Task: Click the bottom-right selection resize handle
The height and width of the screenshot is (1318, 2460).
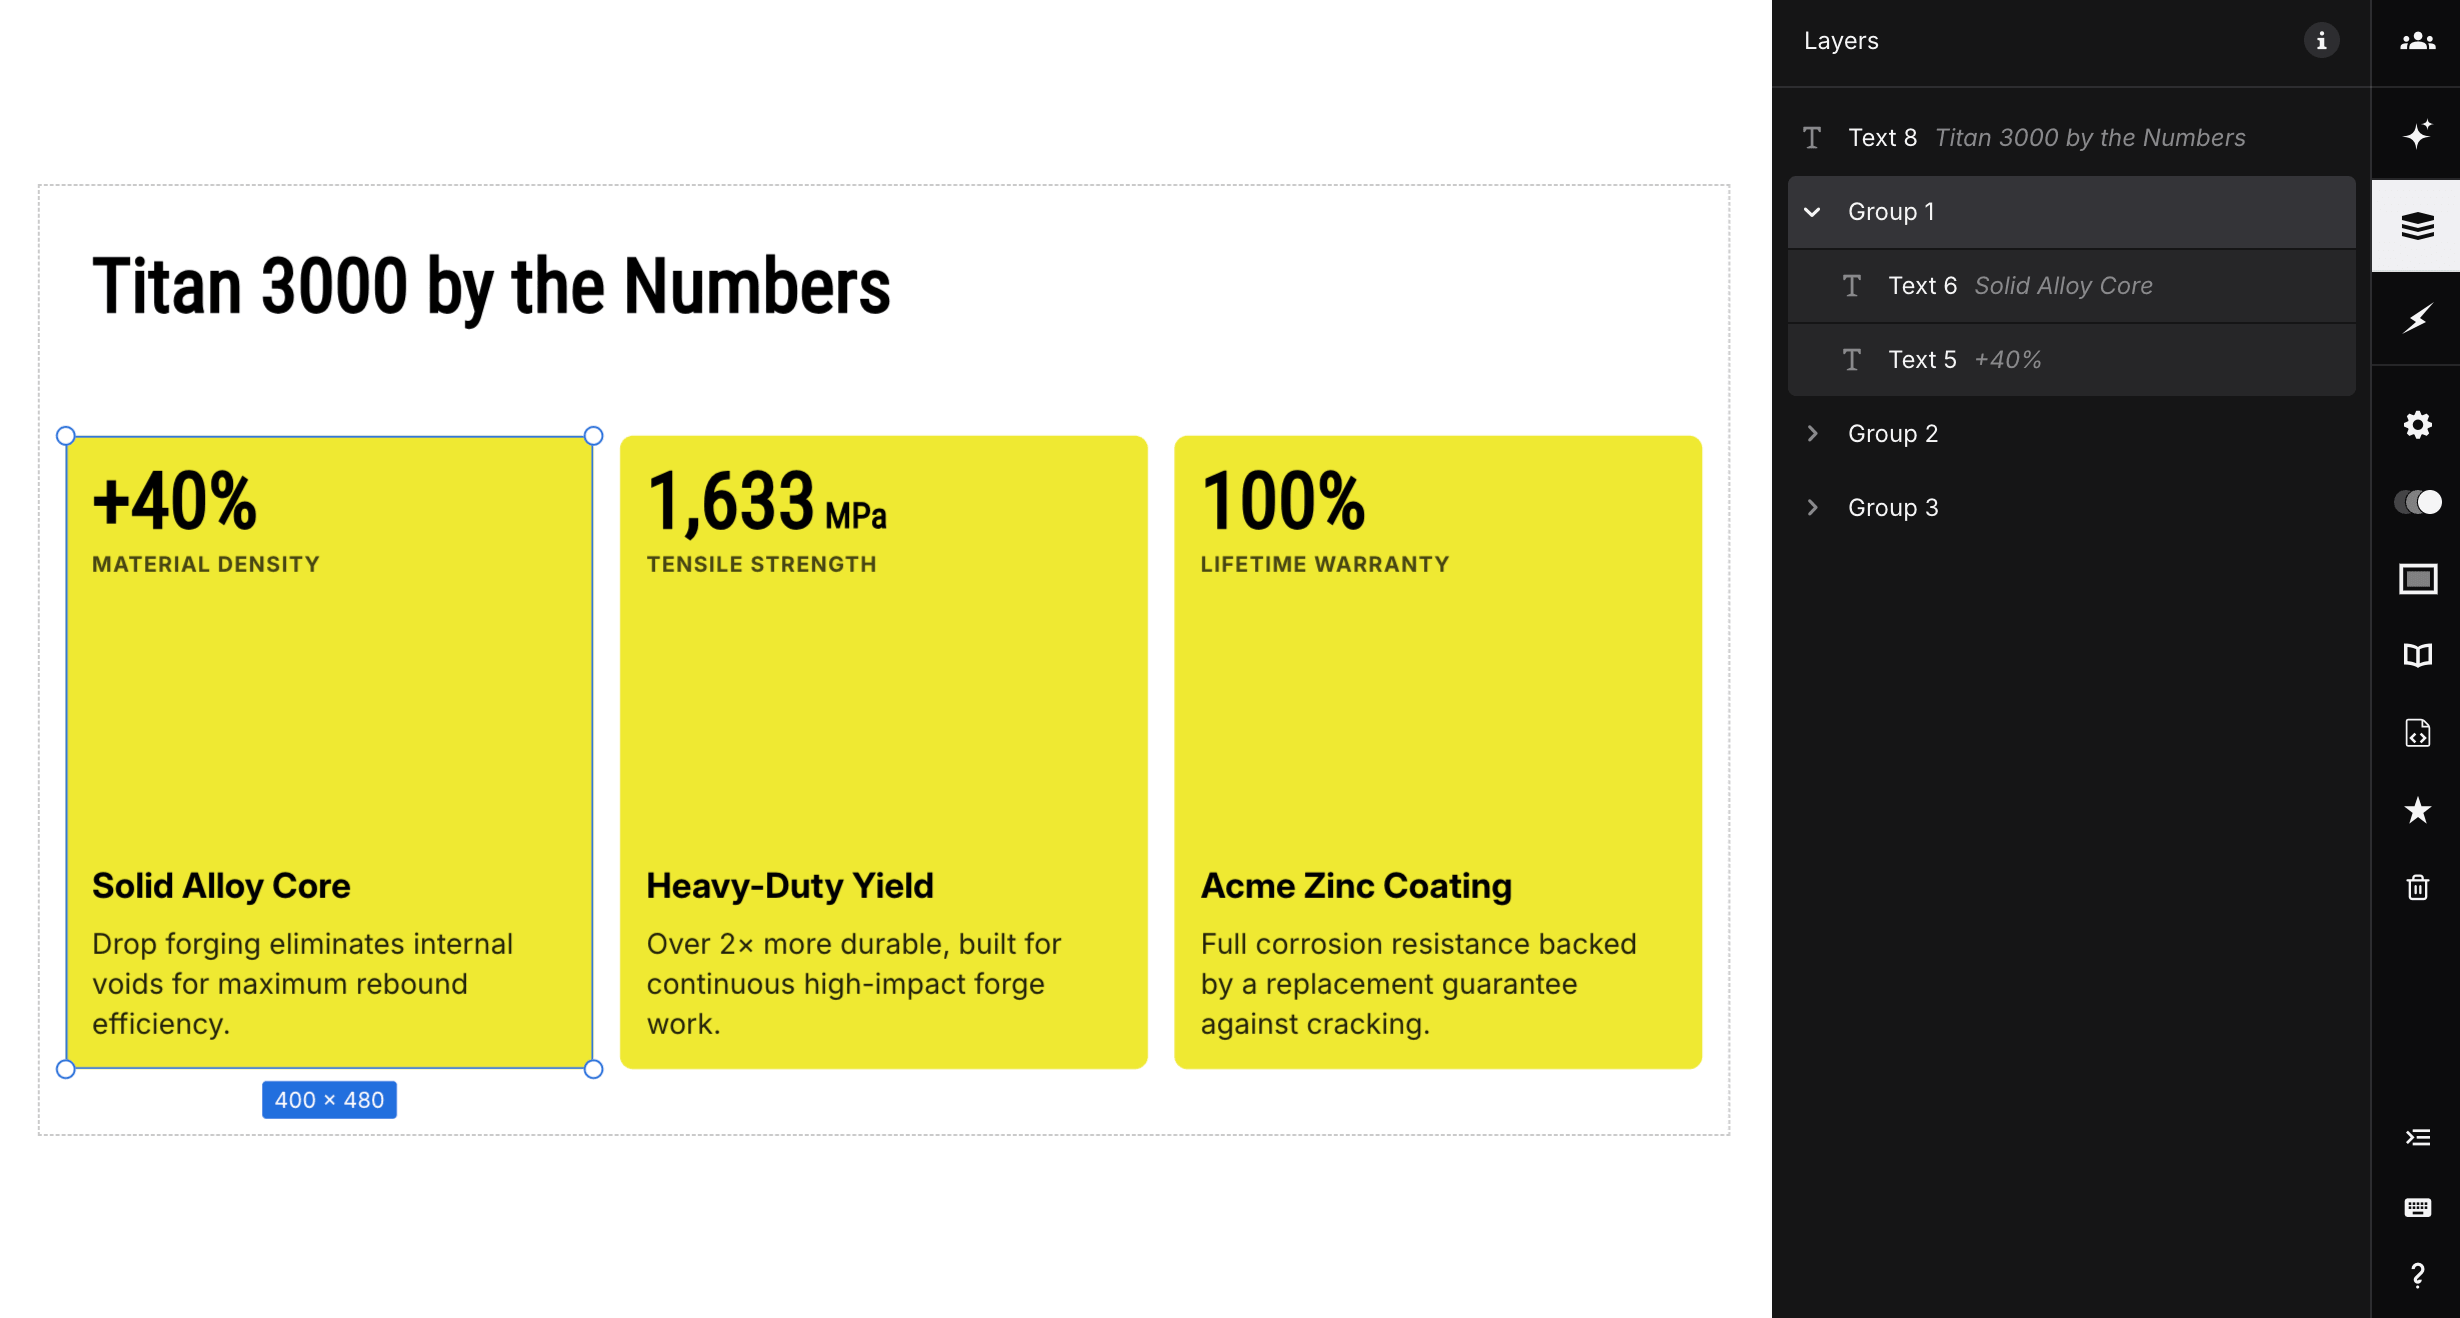Action: (593, 1069)
